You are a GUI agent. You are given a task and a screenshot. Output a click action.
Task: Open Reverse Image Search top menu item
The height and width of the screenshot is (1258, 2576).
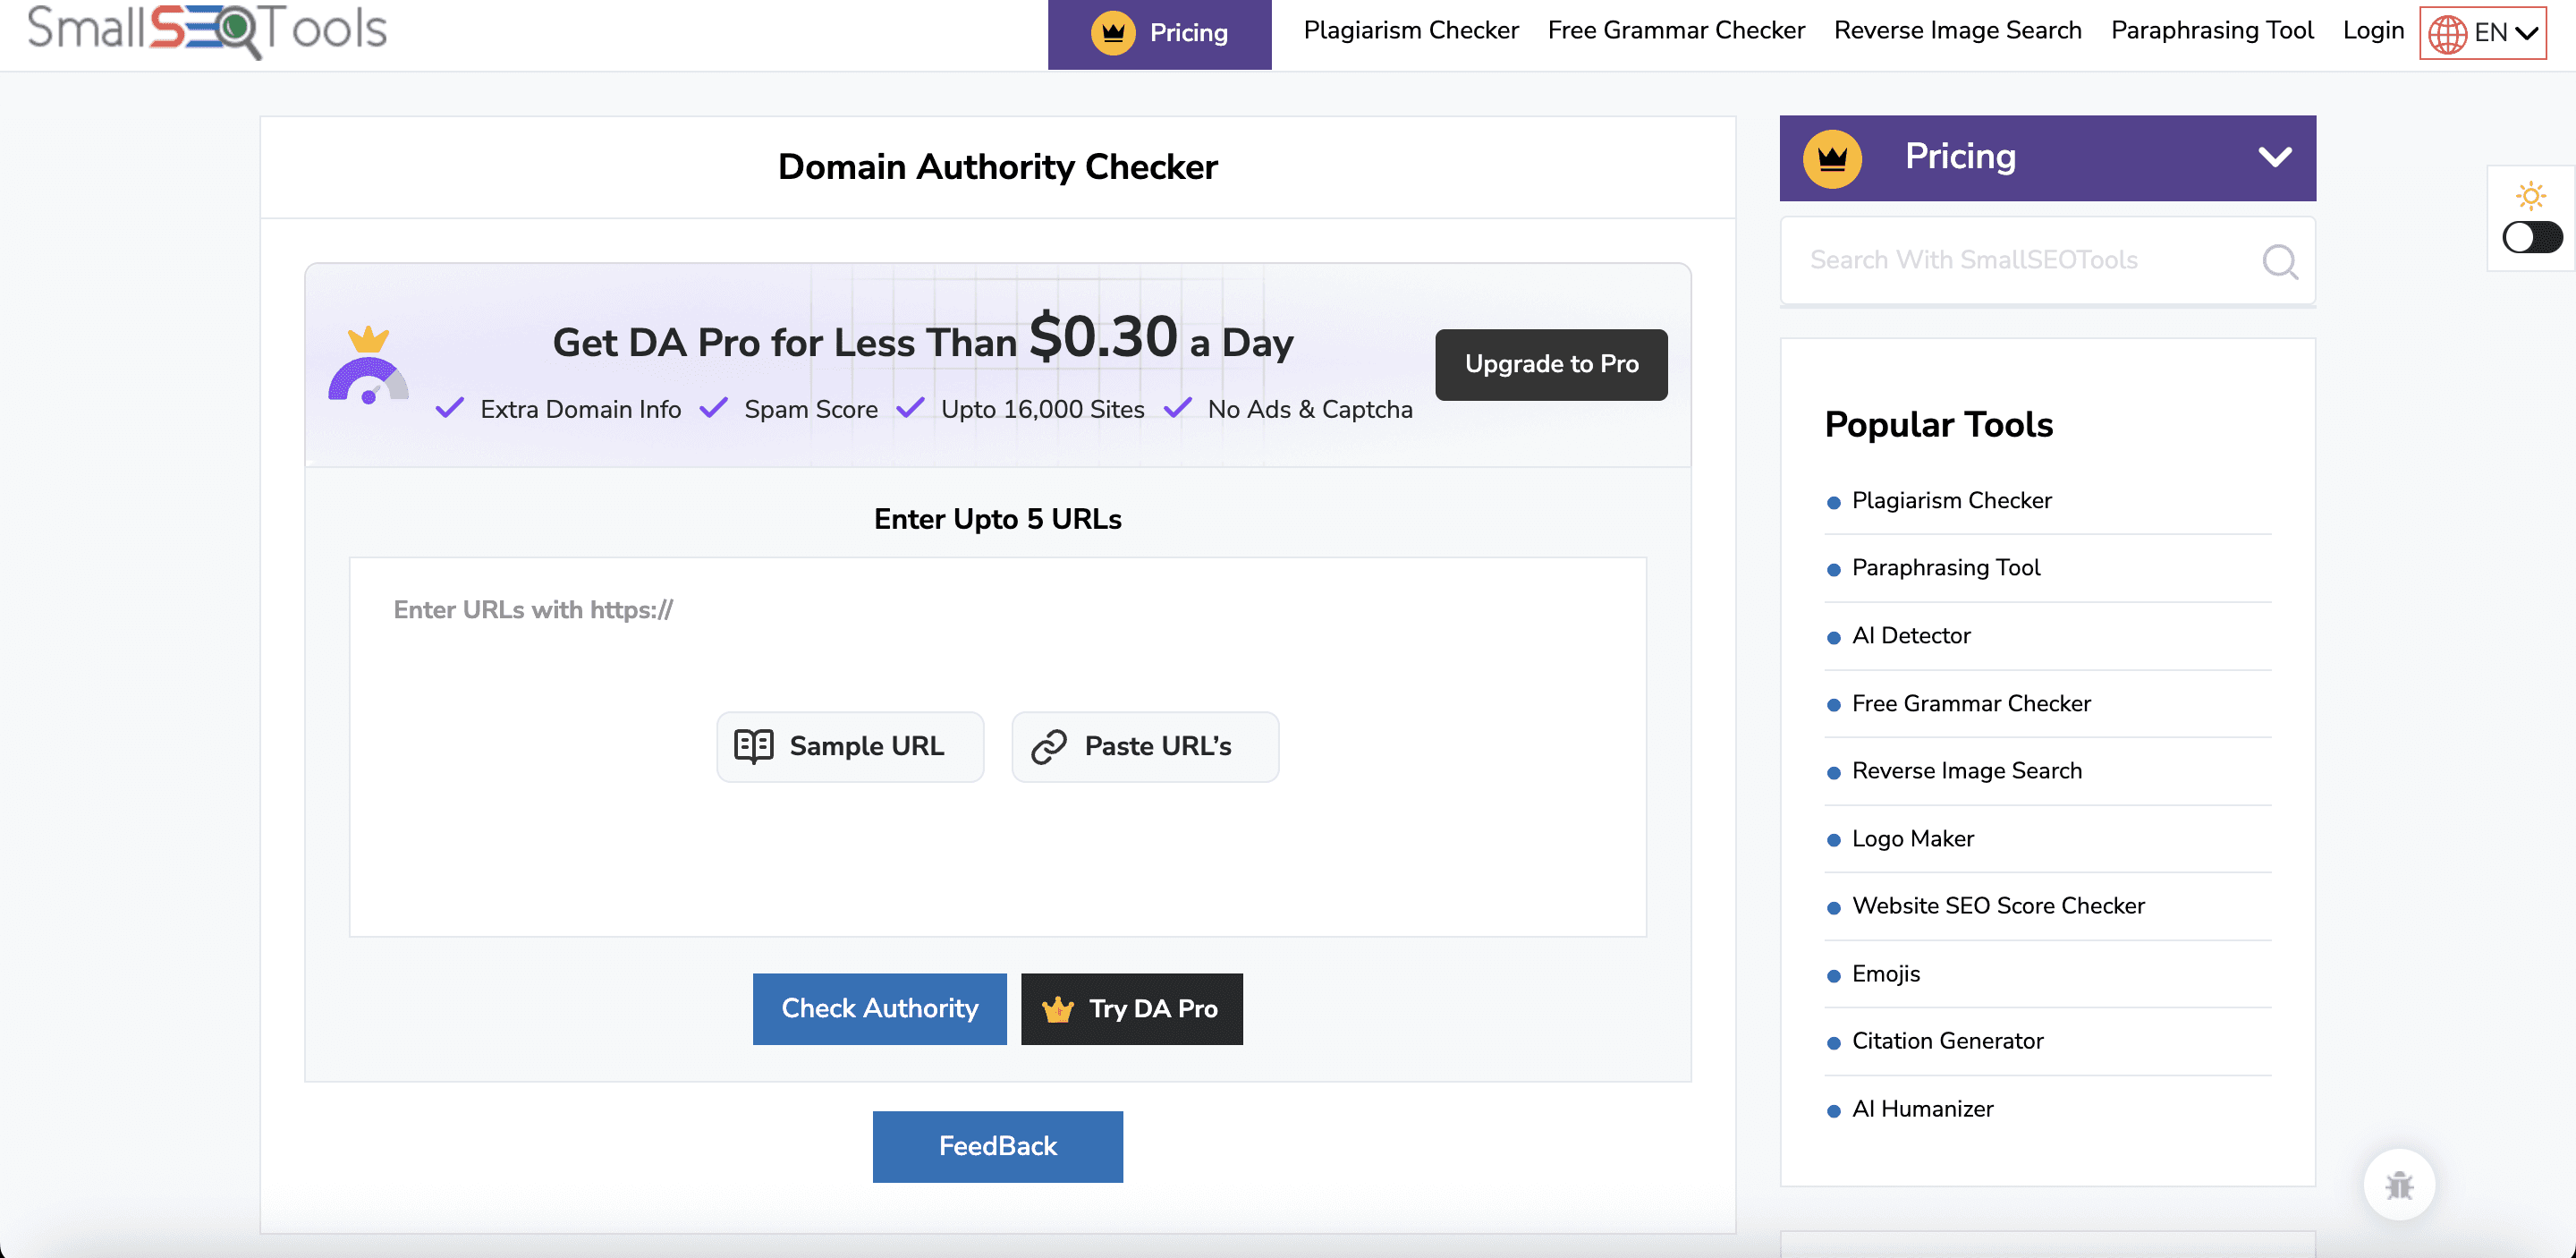pos(1957,30)
